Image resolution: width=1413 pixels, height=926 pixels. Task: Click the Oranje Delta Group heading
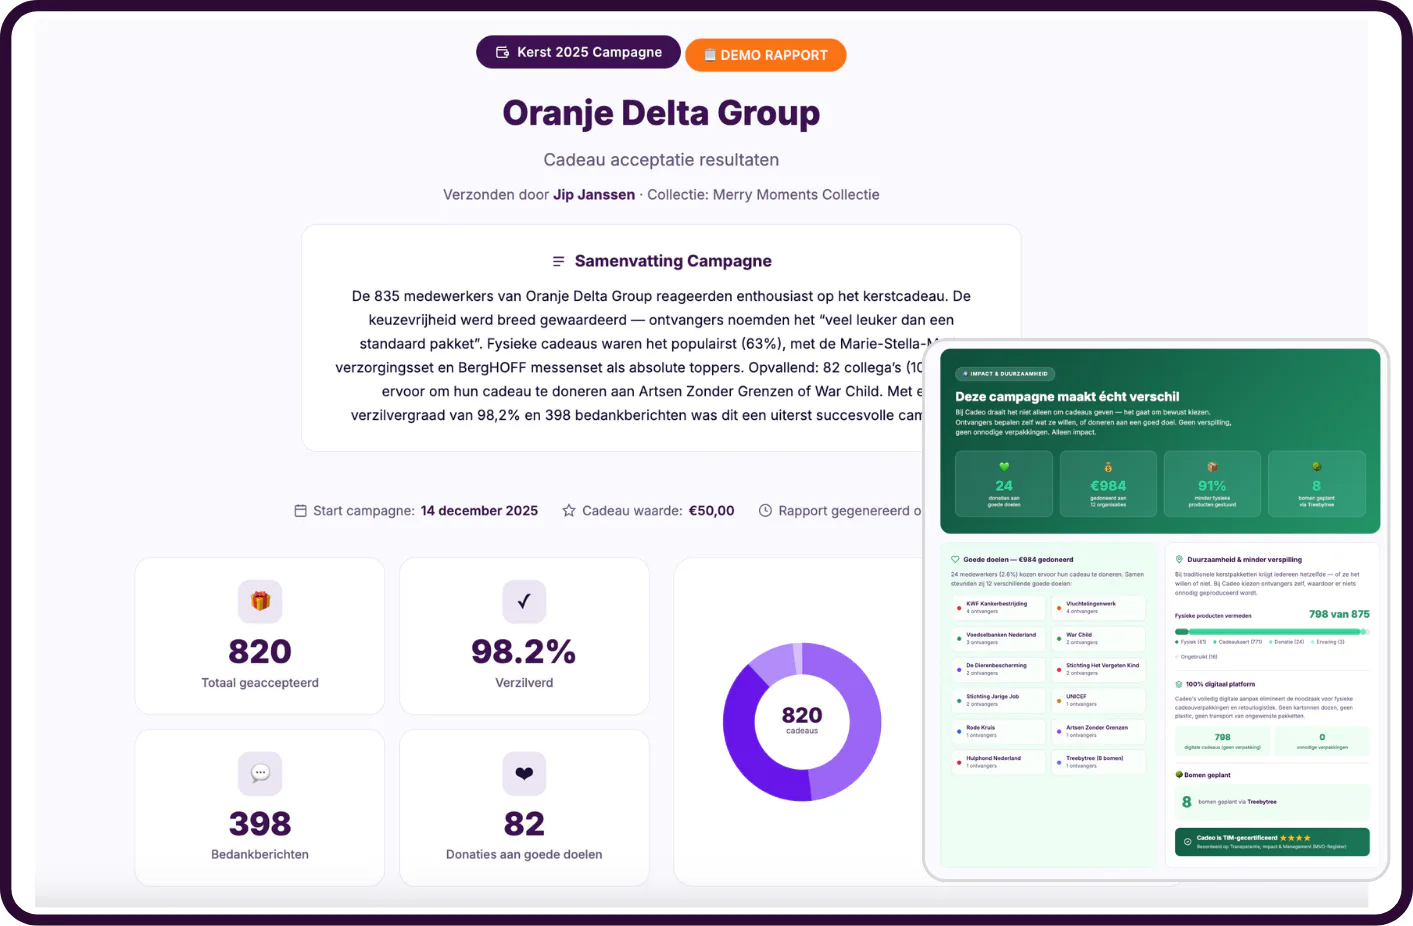(661, 113)
